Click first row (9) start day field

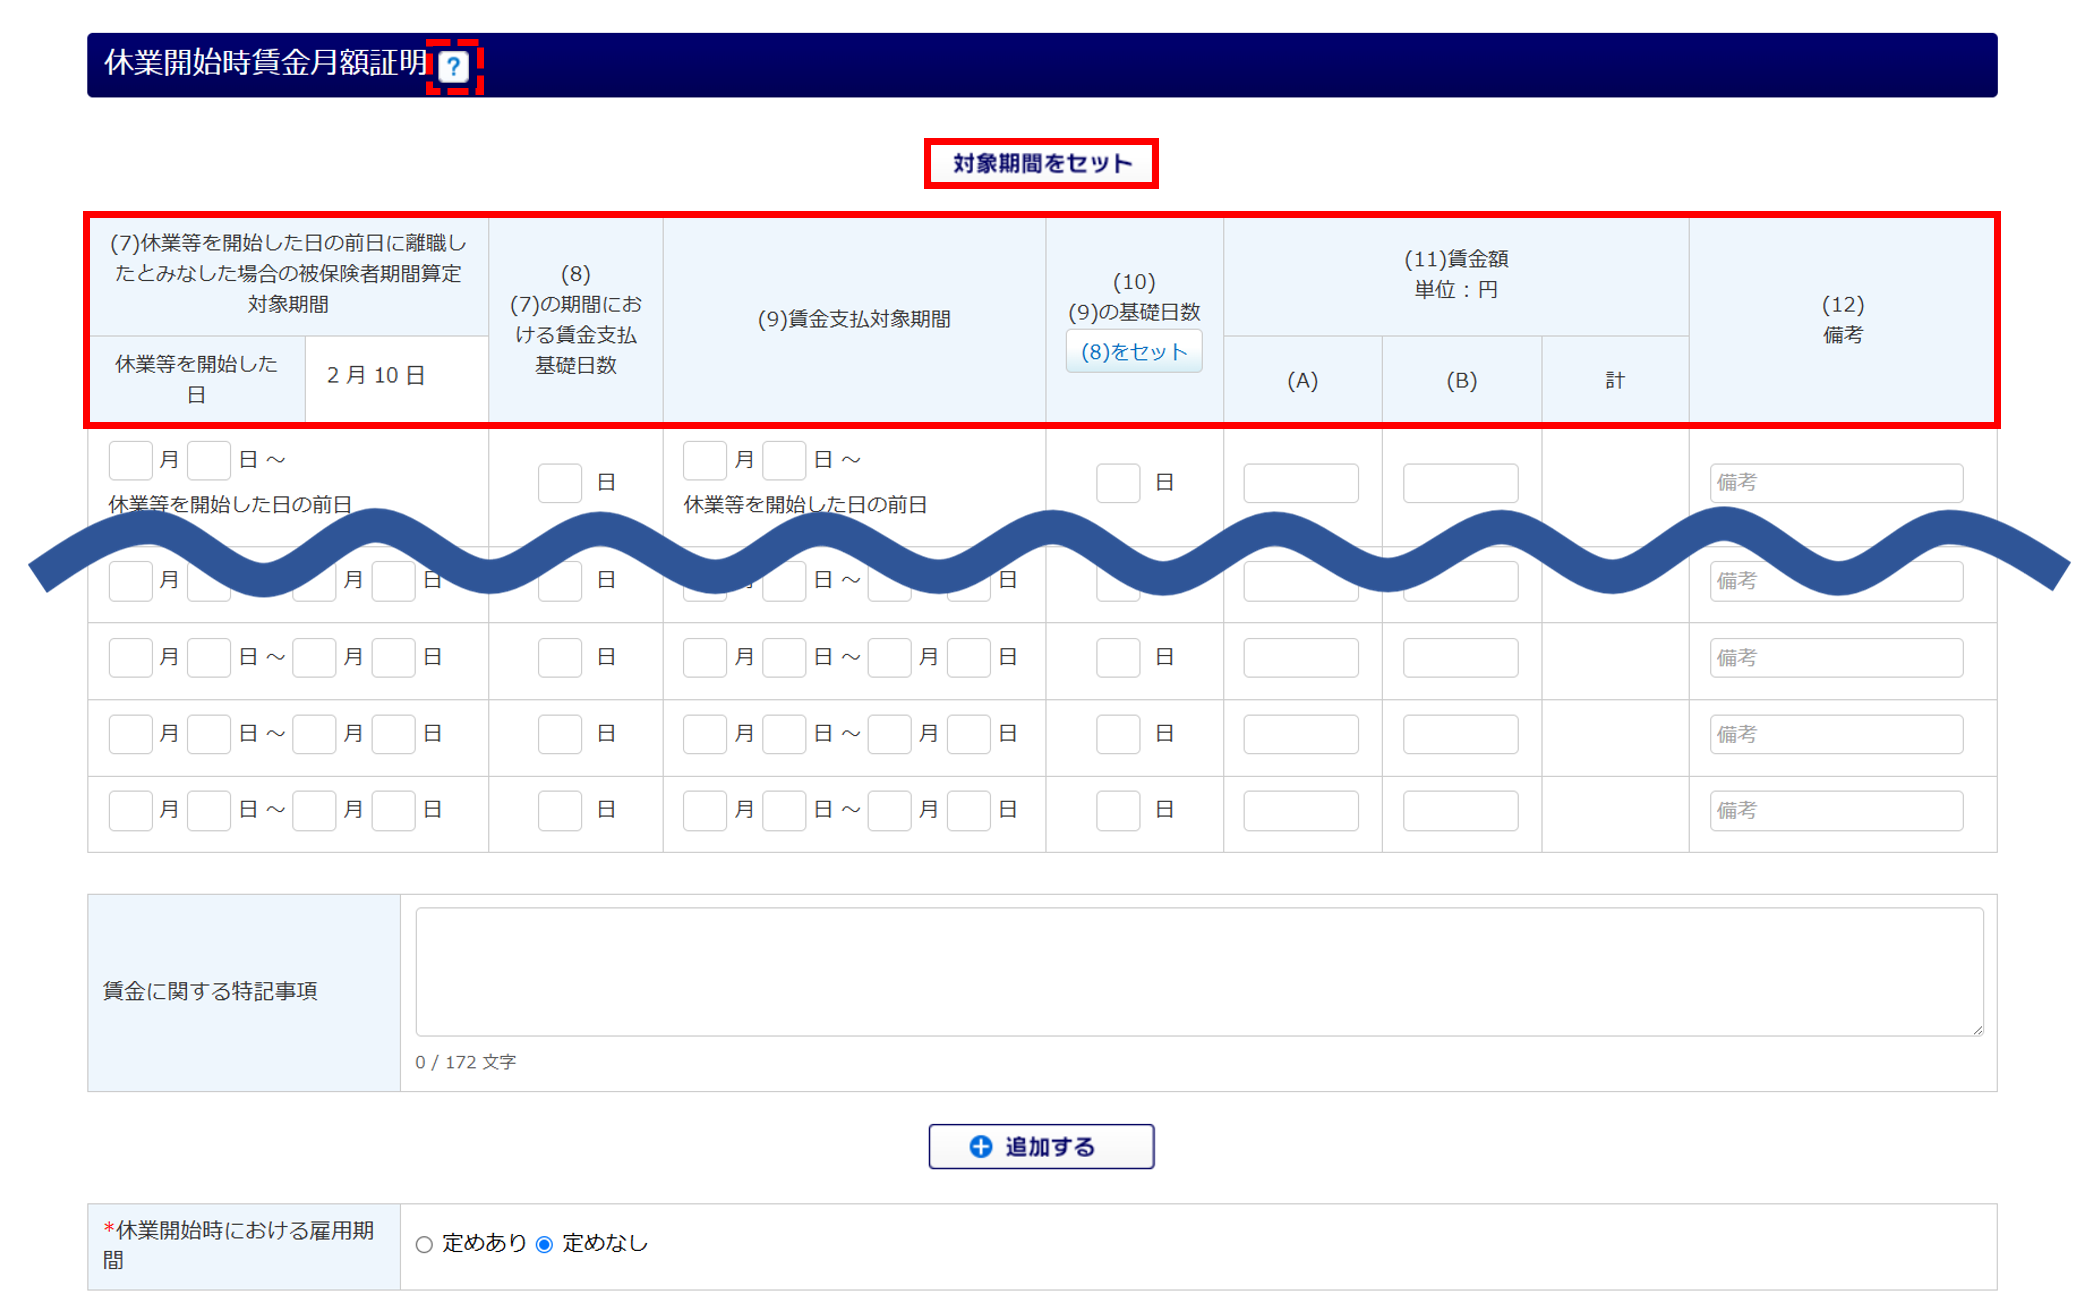click(x=784, y=460)
